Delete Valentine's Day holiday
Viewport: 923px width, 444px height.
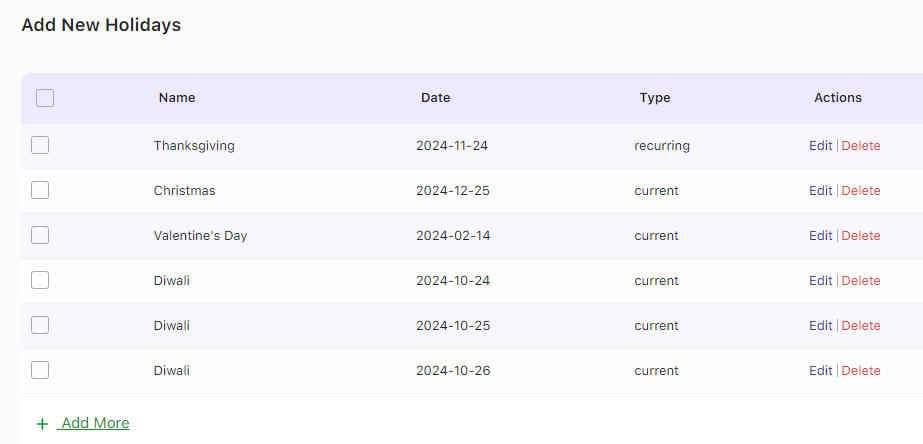(861, 236)
